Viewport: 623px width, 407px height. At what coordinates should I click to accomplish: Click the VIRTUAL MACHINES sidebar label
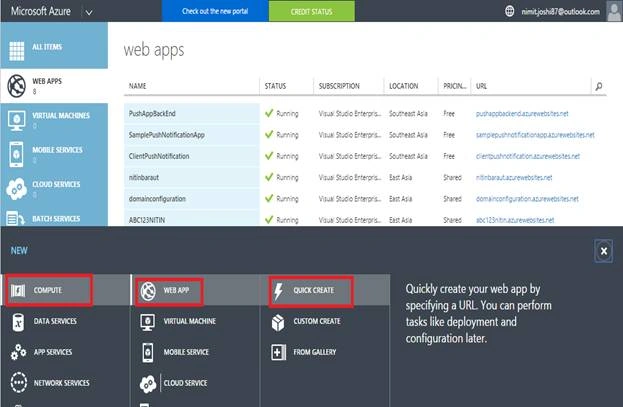coord(61,116)
